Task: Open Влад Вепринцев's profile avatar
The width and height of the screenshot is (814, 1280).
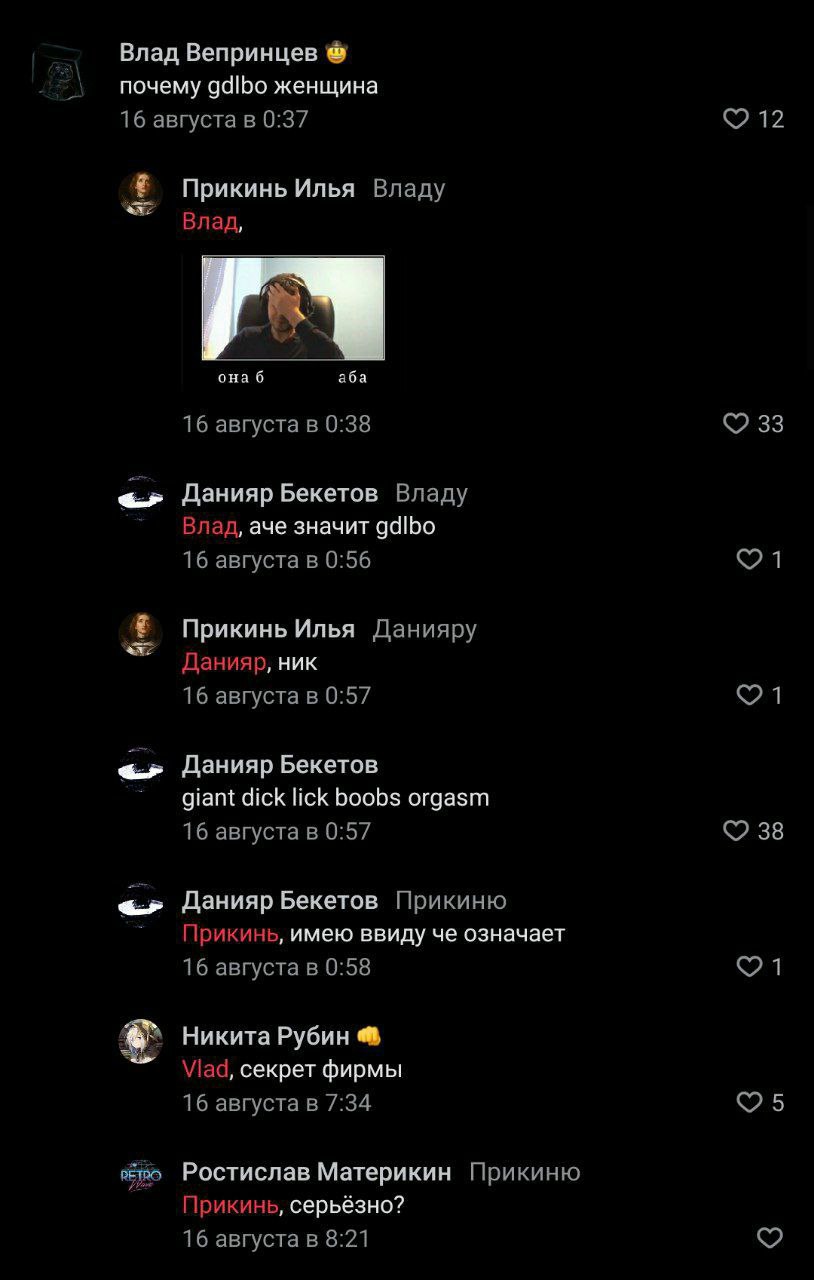Action: tap(57, 73)
